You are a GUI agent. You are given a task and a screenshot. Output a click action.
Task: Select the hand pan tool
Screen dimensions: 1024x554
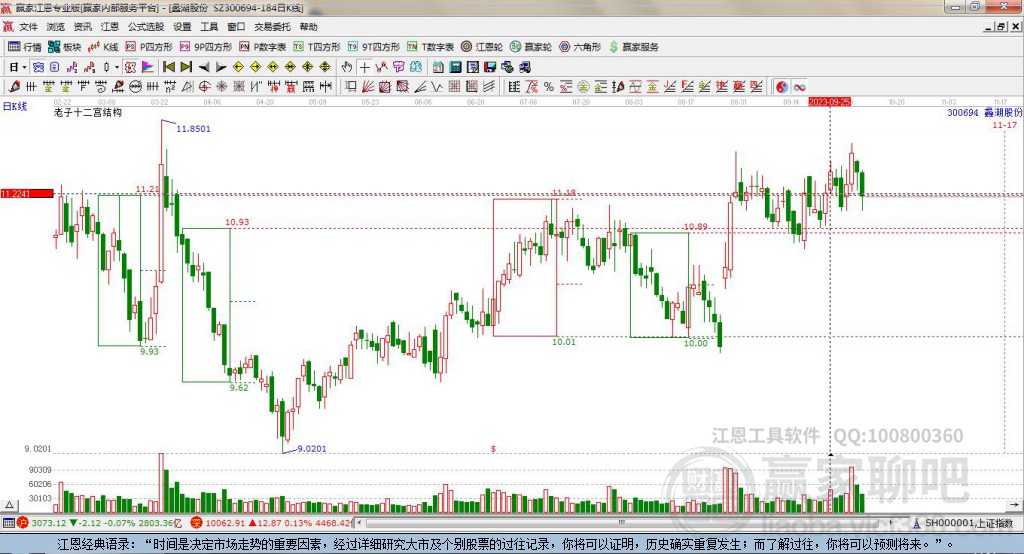pos(347,67)
